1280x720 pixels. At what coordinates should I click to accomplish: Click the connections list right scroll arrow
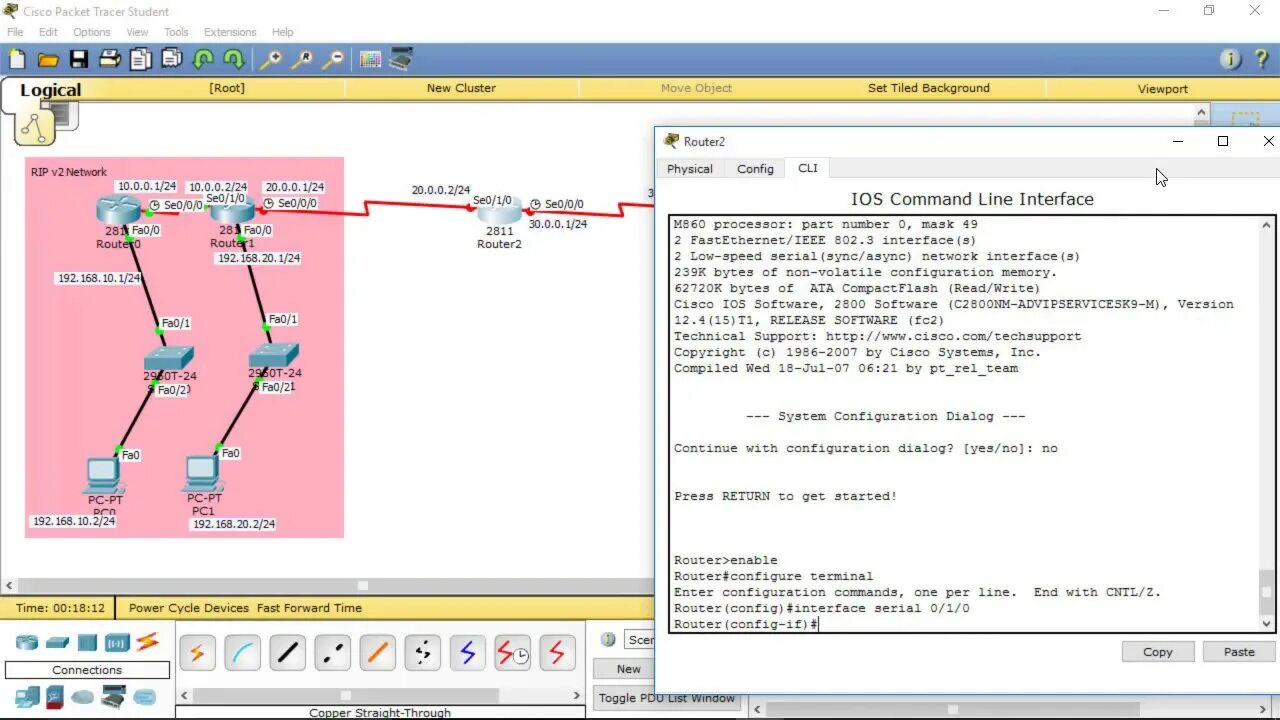click(x=577, y=695)
